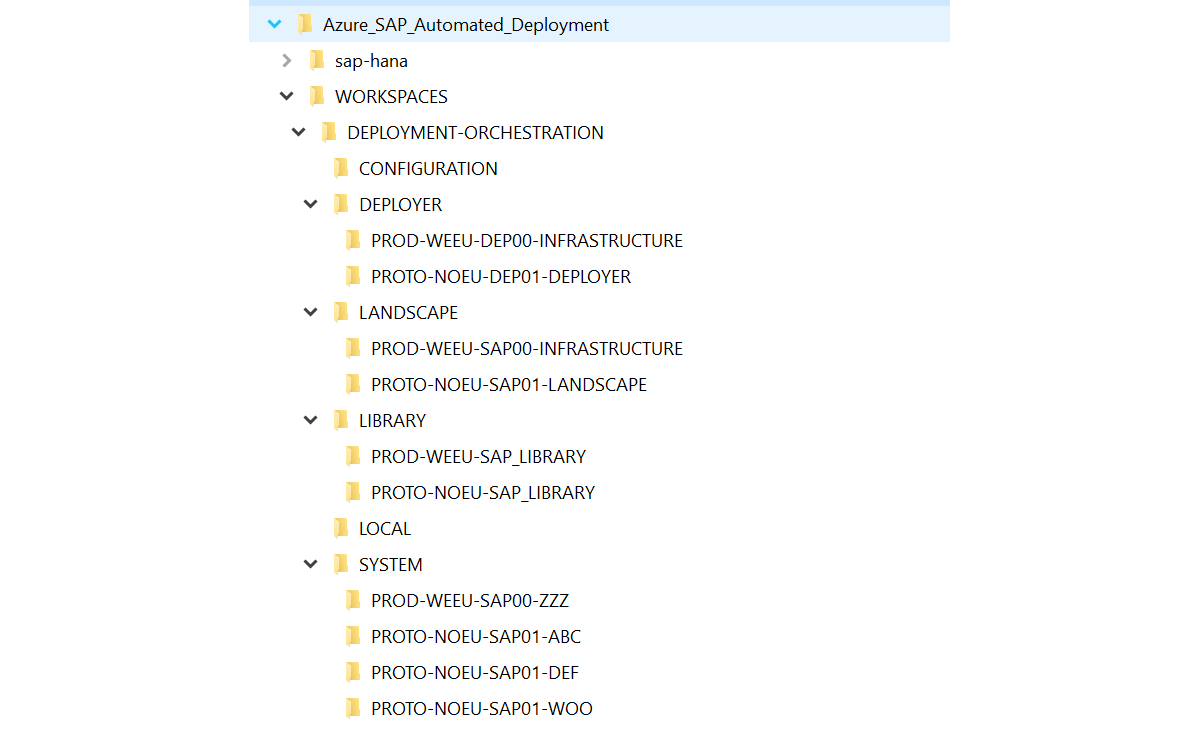Click folder icon of PROTO-NOEU-SAP01-LANDSCAPE
1200x729 pixels.
[353, 385]
